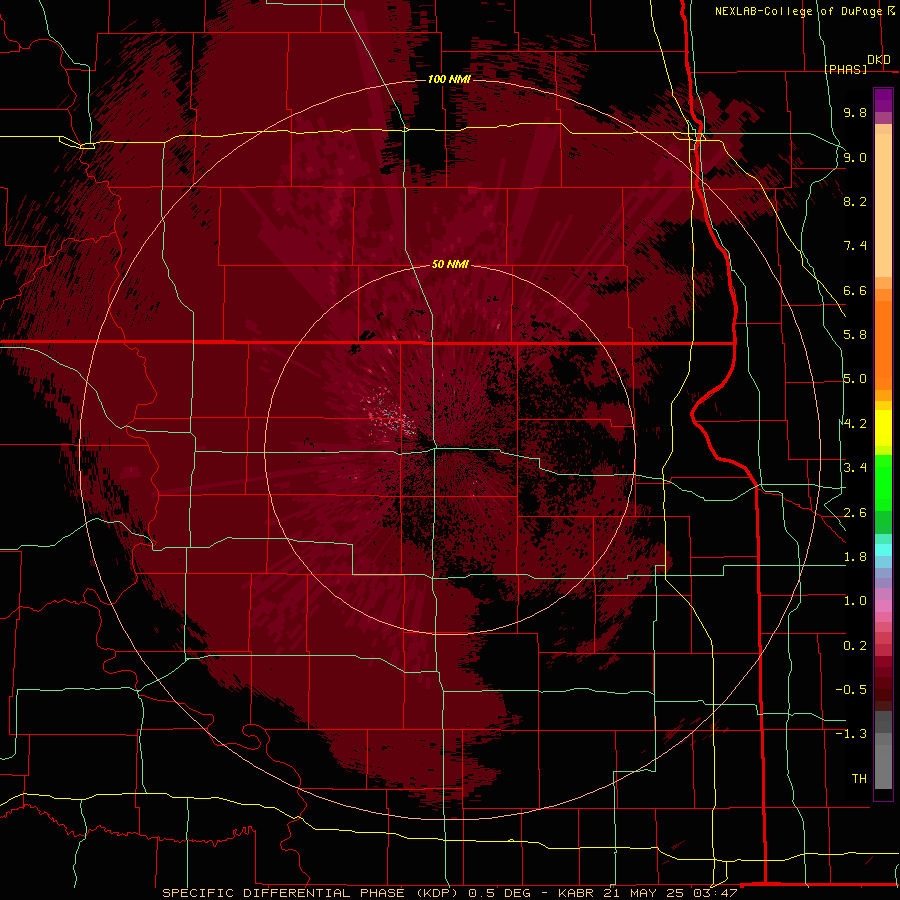Image resolution: width=900 pixels, height=900 pixels.
Task: Click the 8.2 scale value
Action: click(855, 201)
